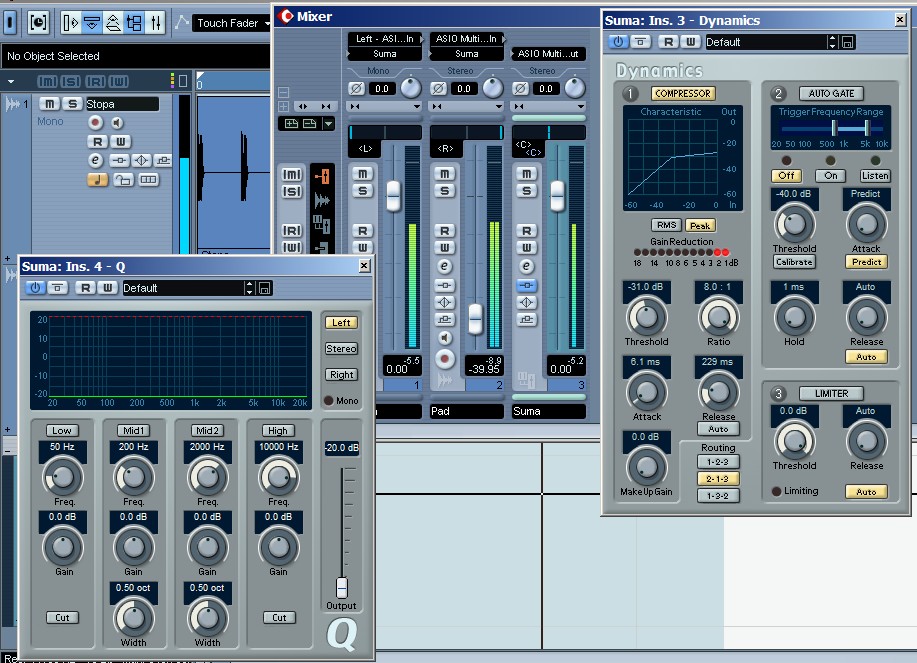This screenshot has width=917, height=663.
Task: Expand the Default preset list in Q plugin
Action: click(249, 288)
